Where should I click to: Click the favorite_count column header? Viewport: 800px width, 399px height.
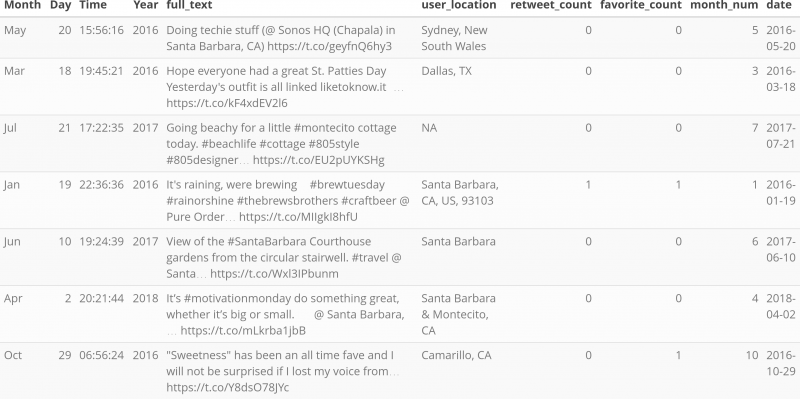pyautogui.click(x=641, y=5)
